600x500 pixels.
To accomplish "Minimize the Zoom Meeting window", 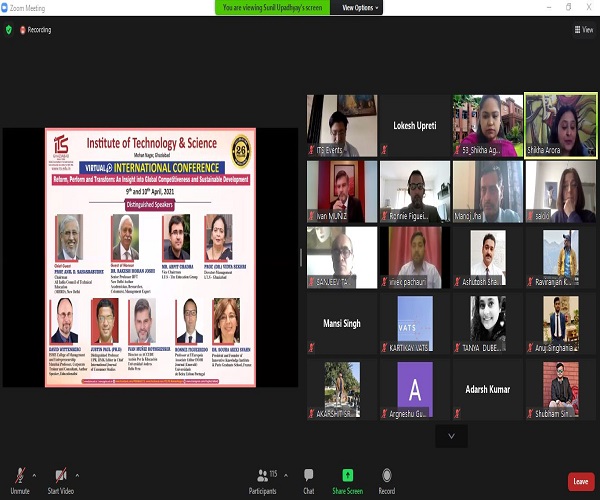I will (x=549, y=7).
